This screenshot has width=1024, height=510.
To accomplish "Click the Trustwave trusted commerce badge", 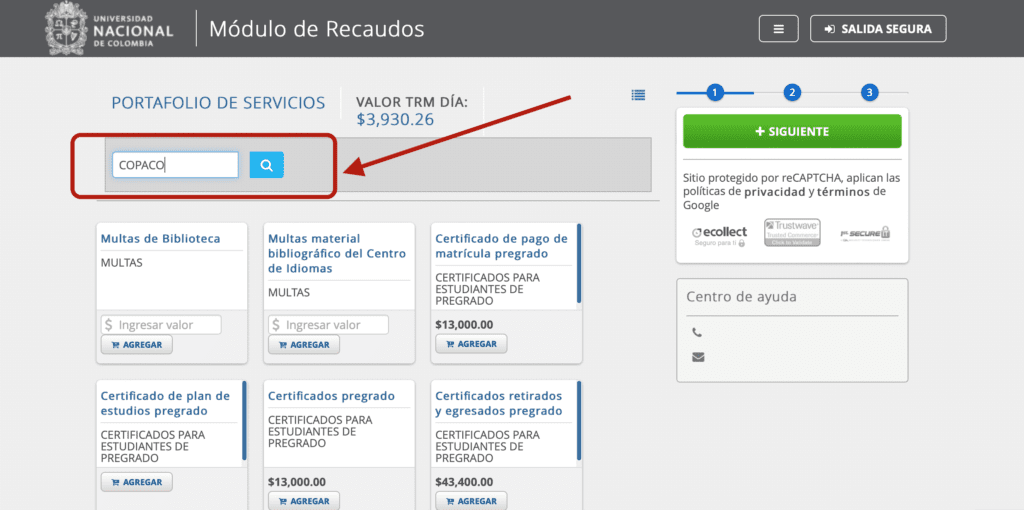I will [792, 232].
